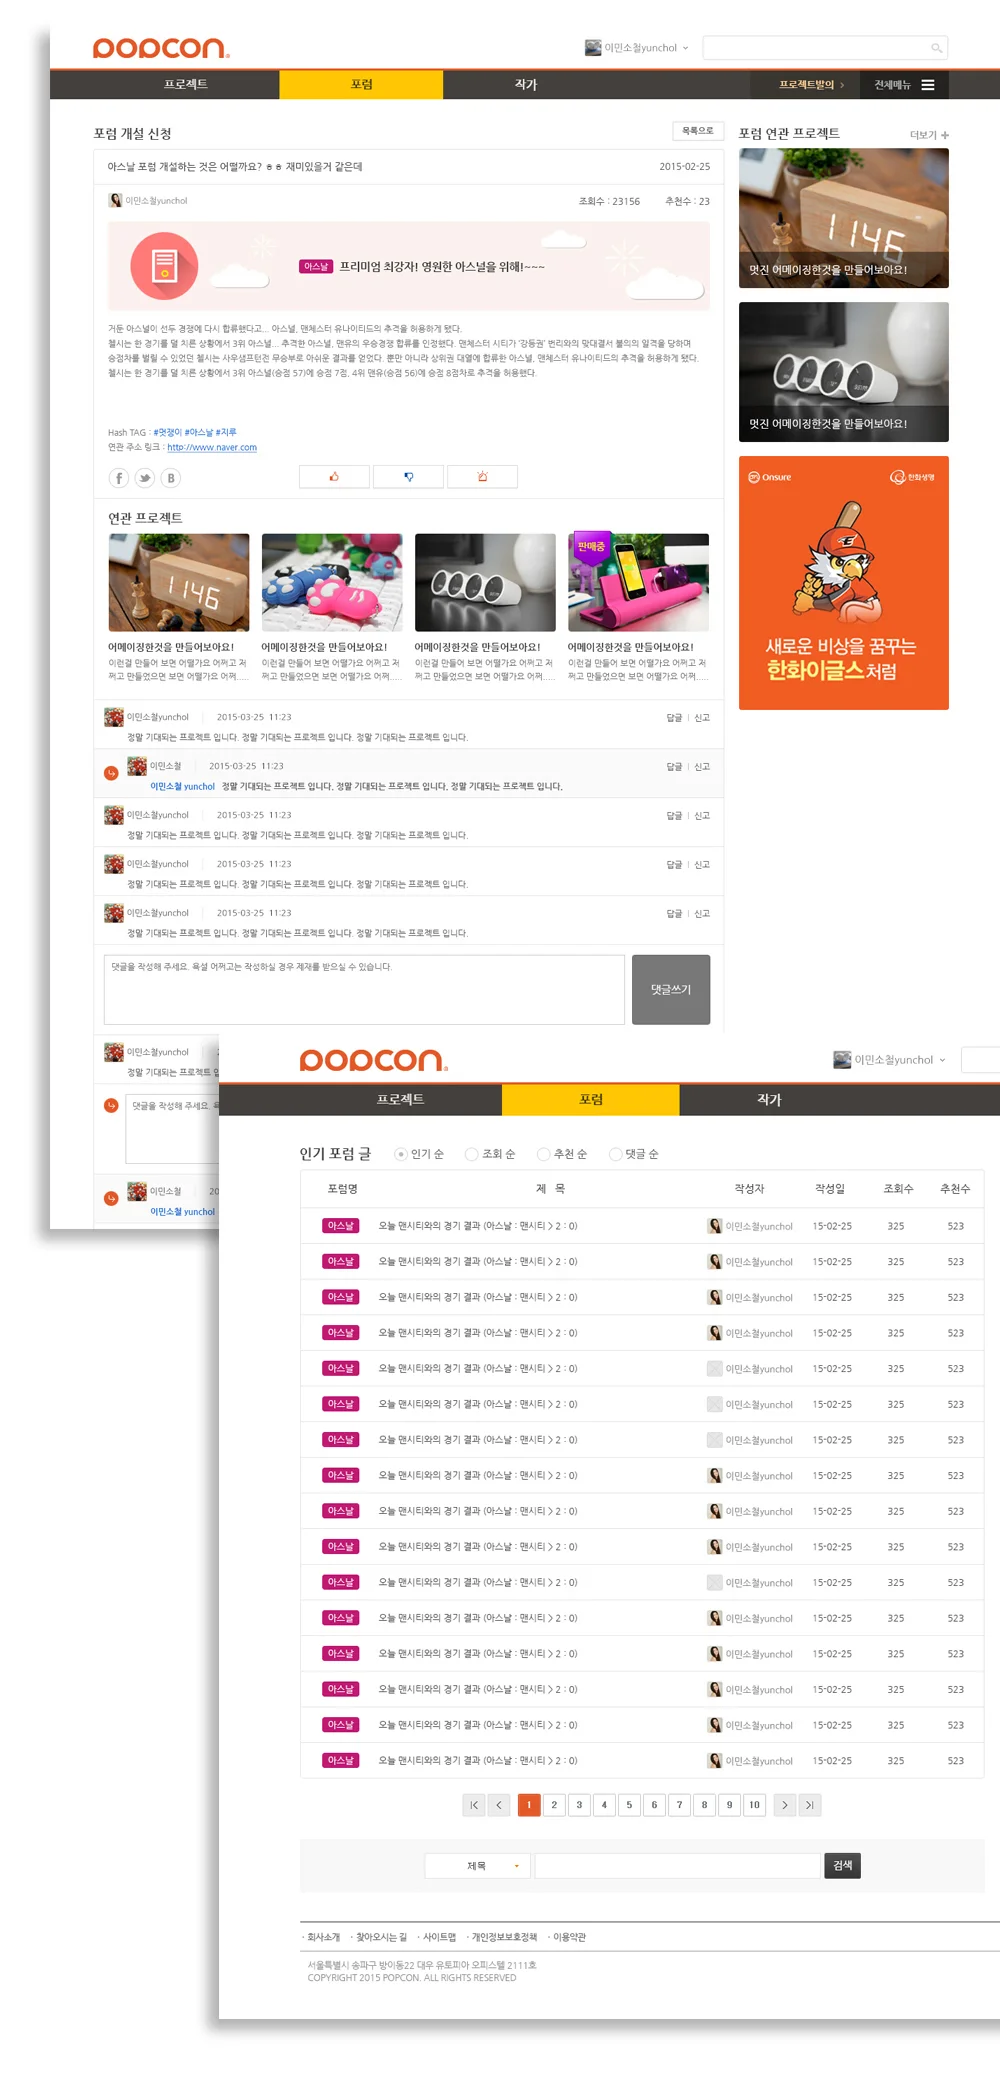
Task: Click the 아스날 tag badge in the first list row
Action: click(x=341, y=1226)
